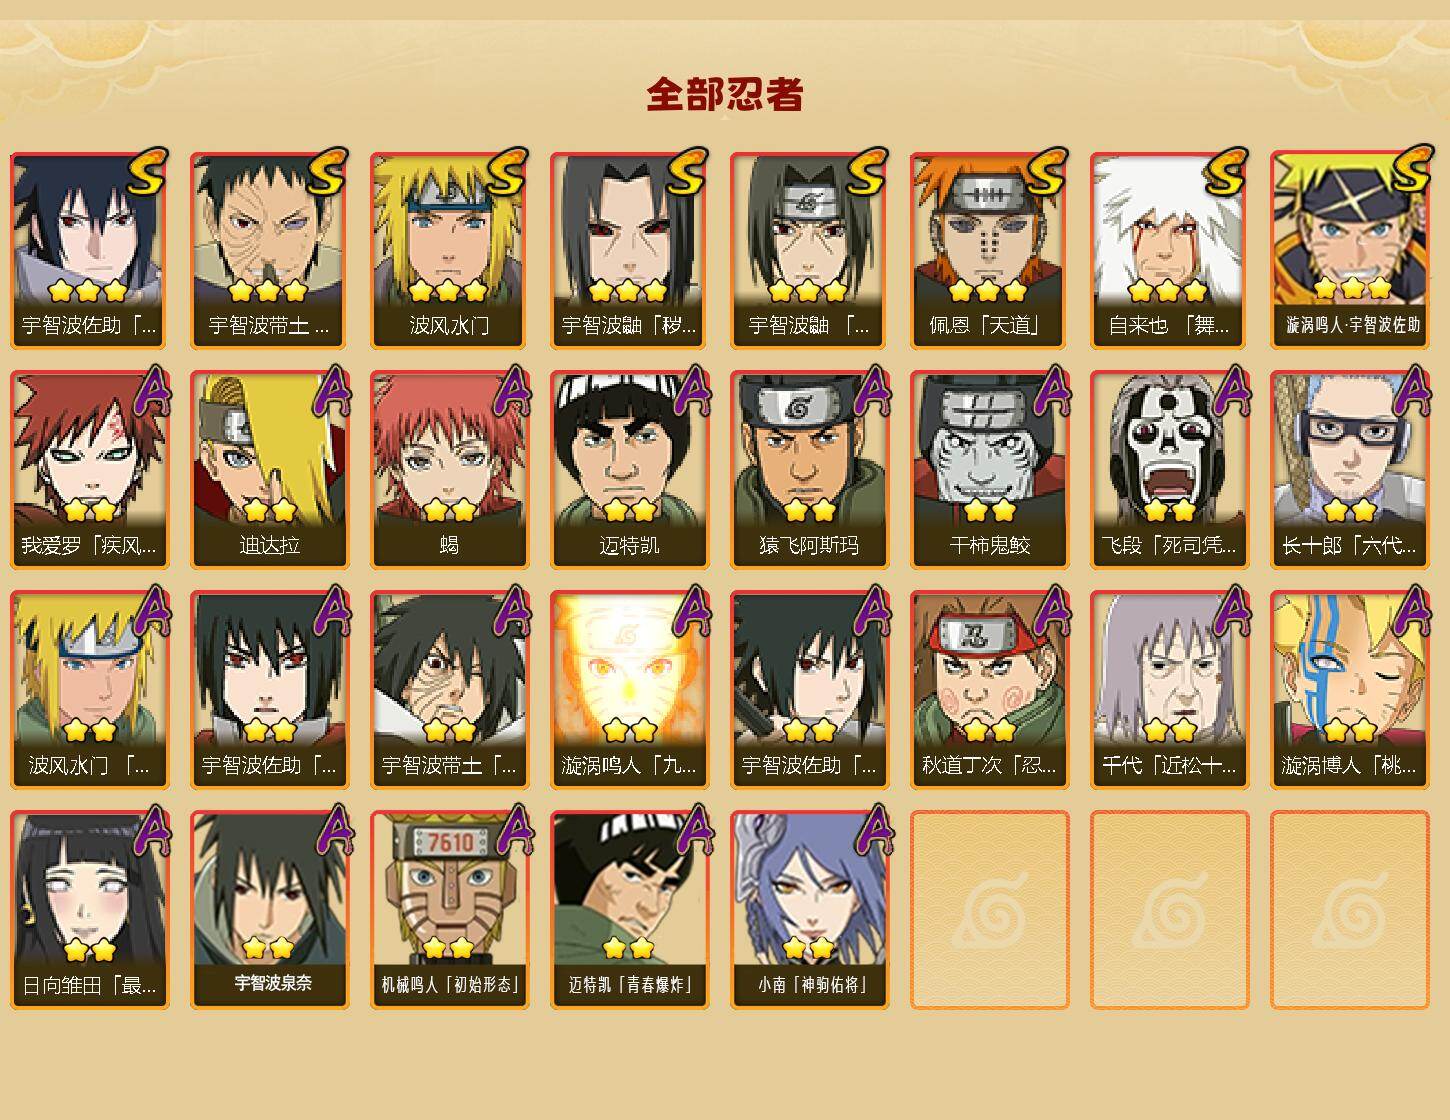This screenshot has height=1120, width=1450.
Task: Click the 漩涡鸣人·宇智波佐助 S-rank card
Action: click(x=1349, y=250)
